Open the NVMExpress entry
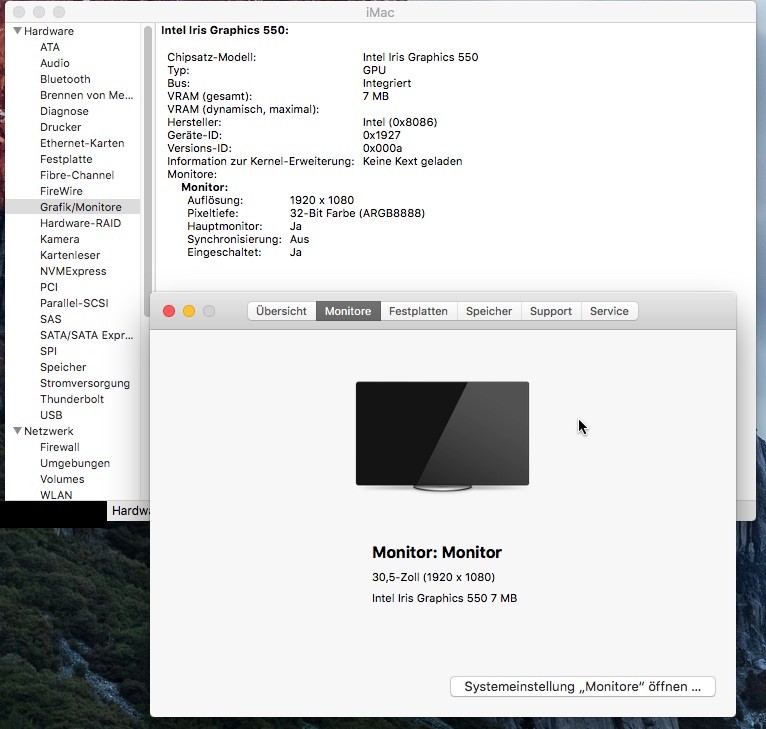The height and width of the screenshot is (729, 766). (73, 271)
